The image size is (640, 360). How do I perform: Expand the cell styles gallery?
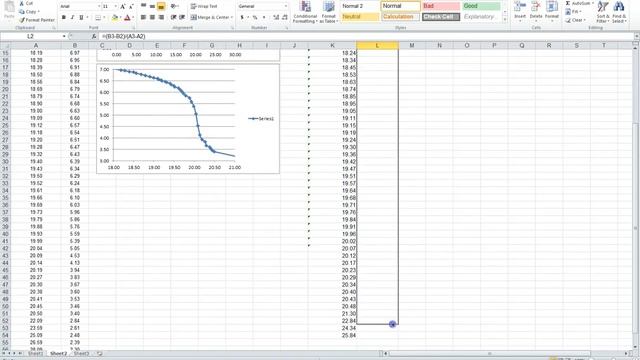tap(505, 19)
